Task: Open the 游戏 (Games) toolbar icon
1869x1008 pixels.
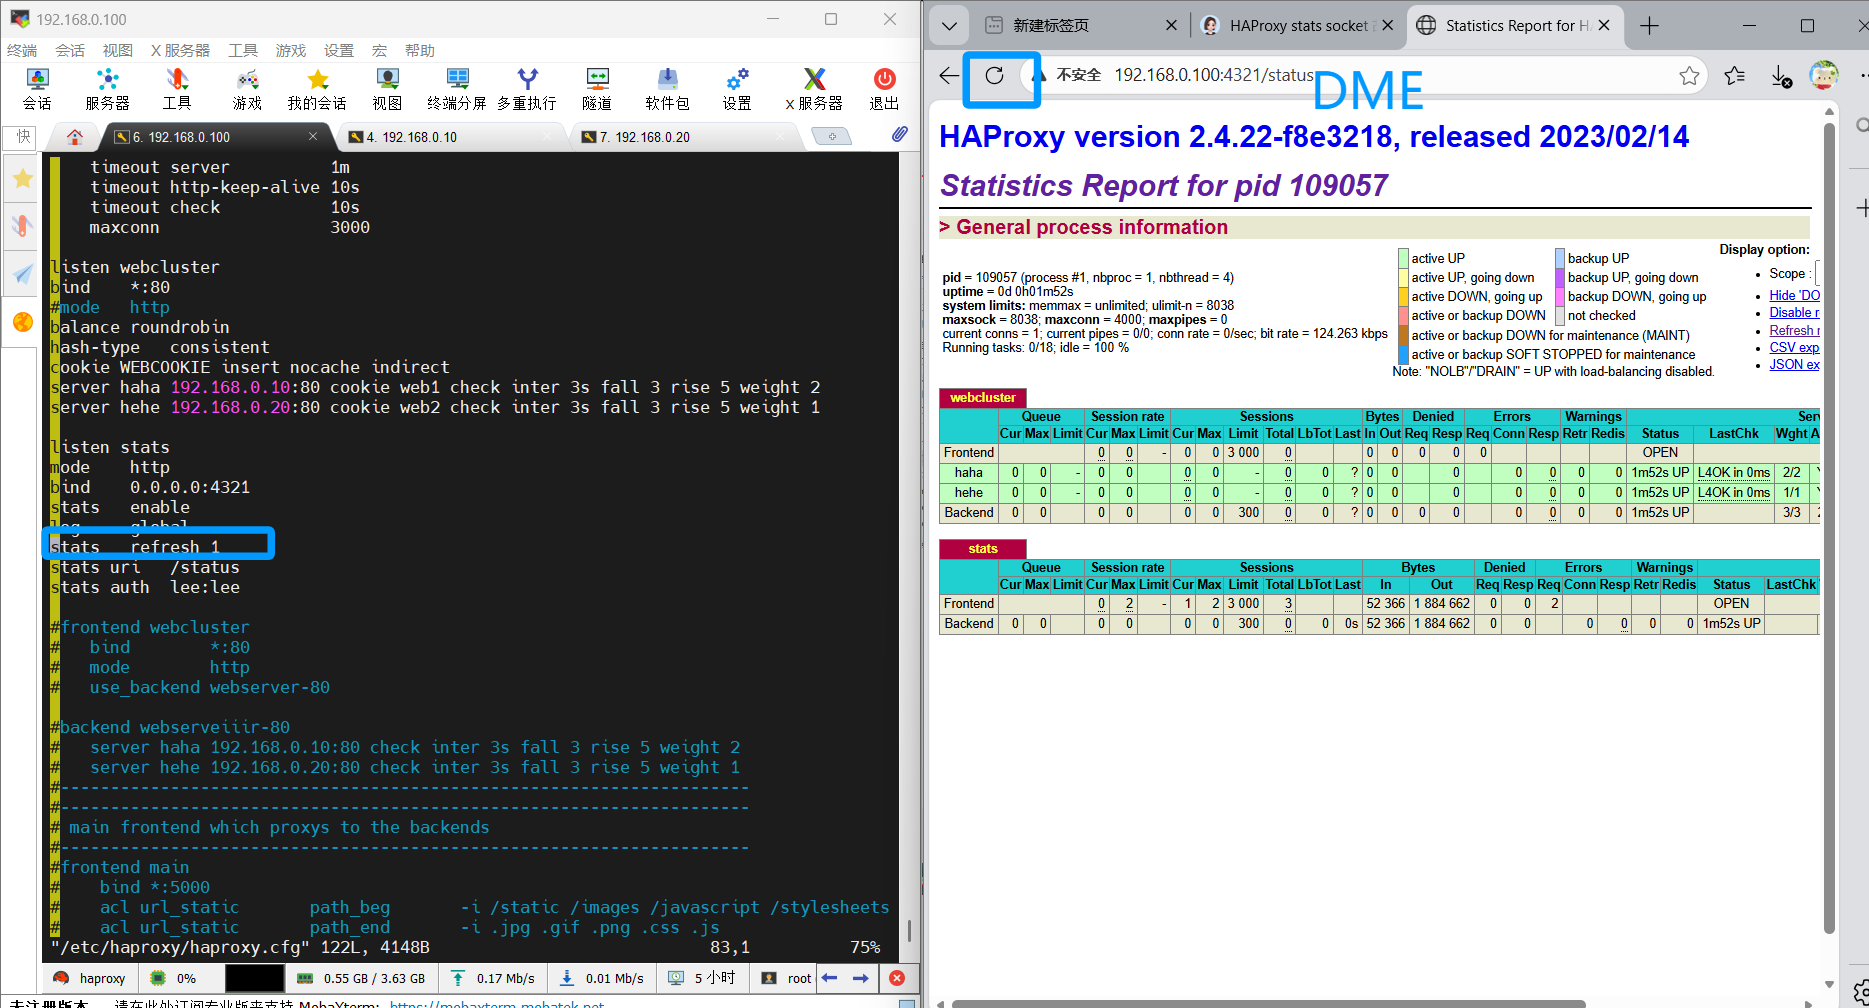Action: (247, 88)
